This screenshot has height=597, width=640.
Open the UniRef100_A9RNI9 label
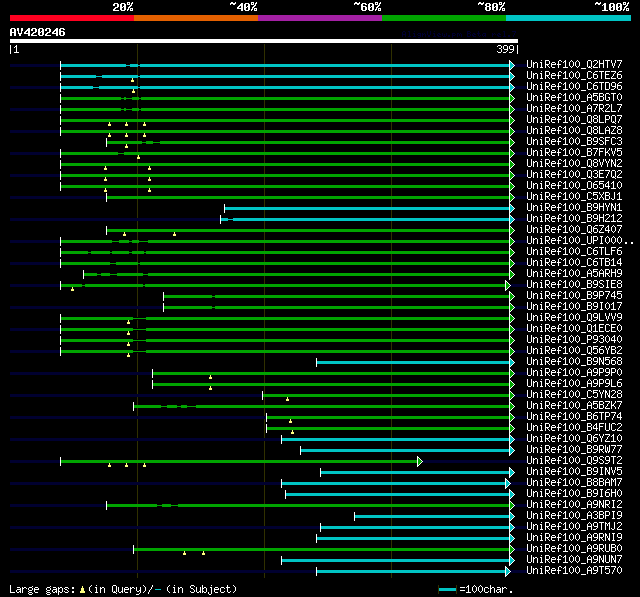click(x=574, y=538)
